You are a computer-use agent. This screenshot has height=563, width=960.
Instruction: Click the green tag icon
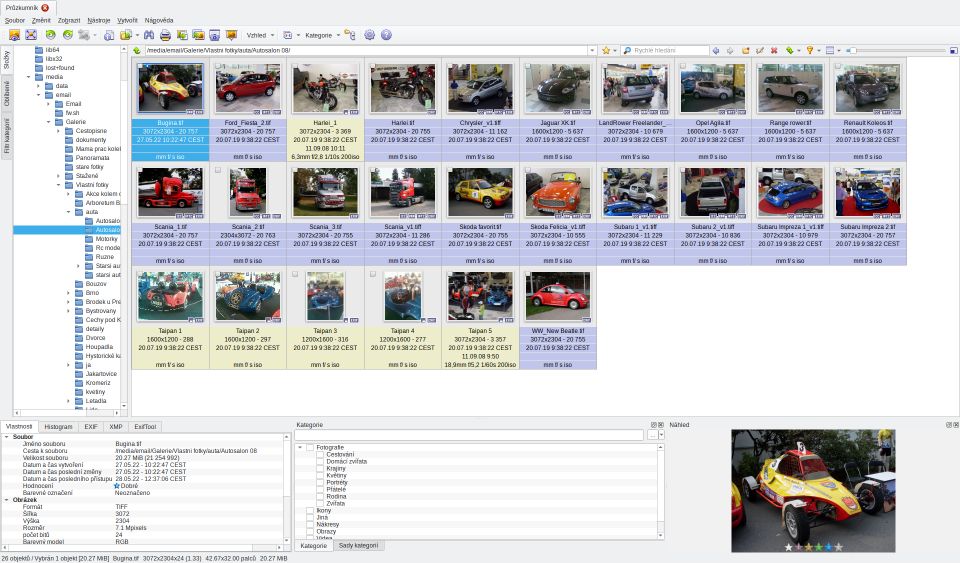[789, 50]
